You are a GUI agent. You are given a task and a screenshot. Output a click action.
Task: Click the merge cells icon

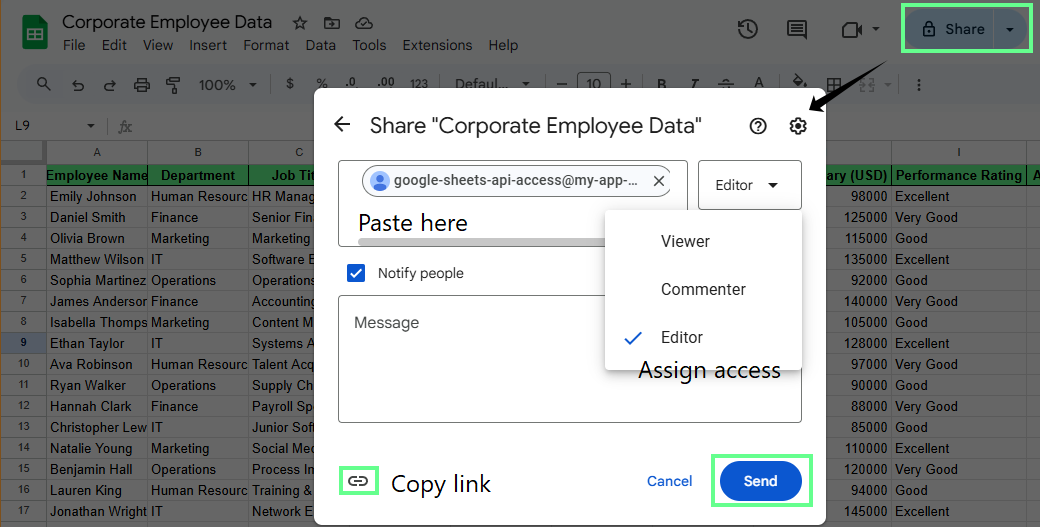[867, 85]
